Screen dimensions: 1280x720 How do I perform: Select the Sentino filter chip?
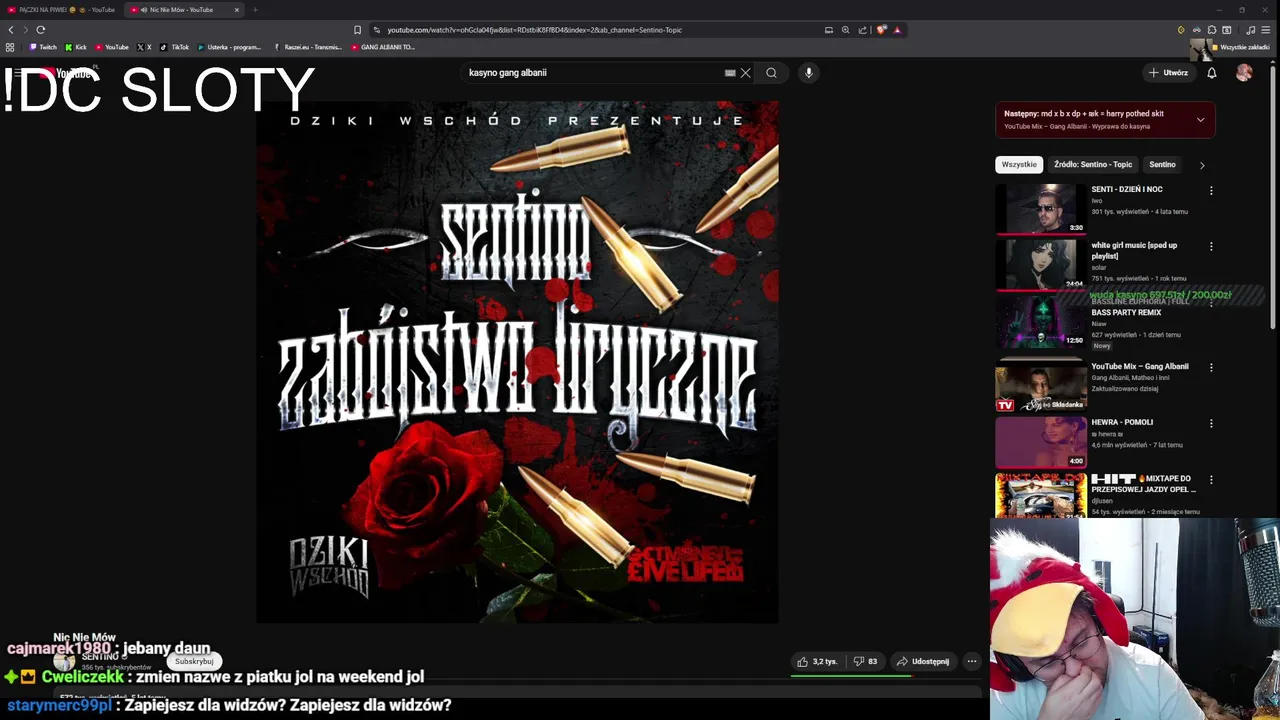tap(1162, 164)
